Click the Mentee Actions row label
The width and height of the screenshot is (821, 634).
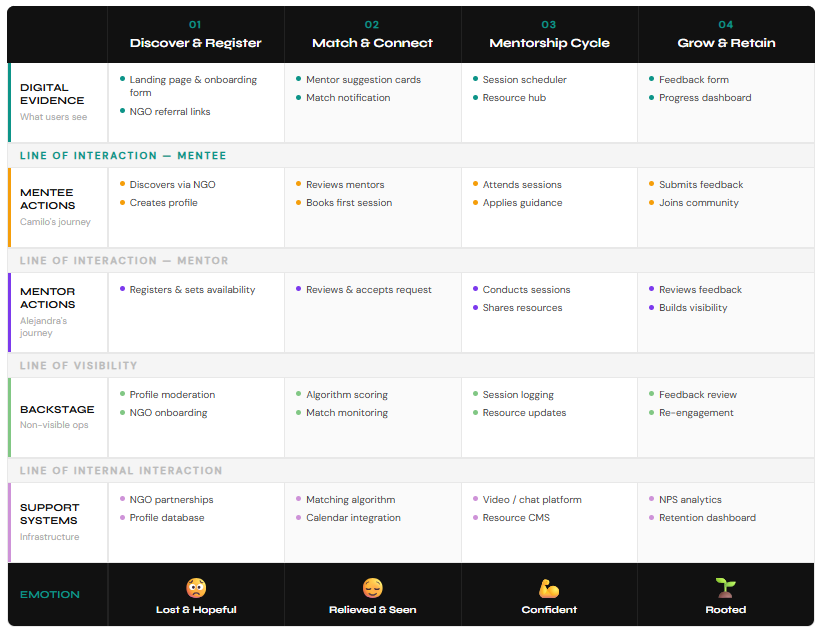pos(47,199)
